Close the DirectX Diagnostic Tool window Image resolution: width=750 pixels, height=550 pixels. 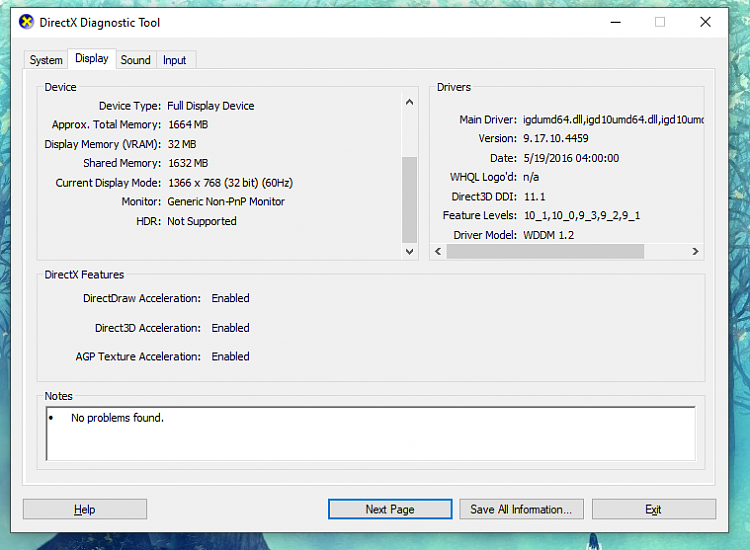705,22
